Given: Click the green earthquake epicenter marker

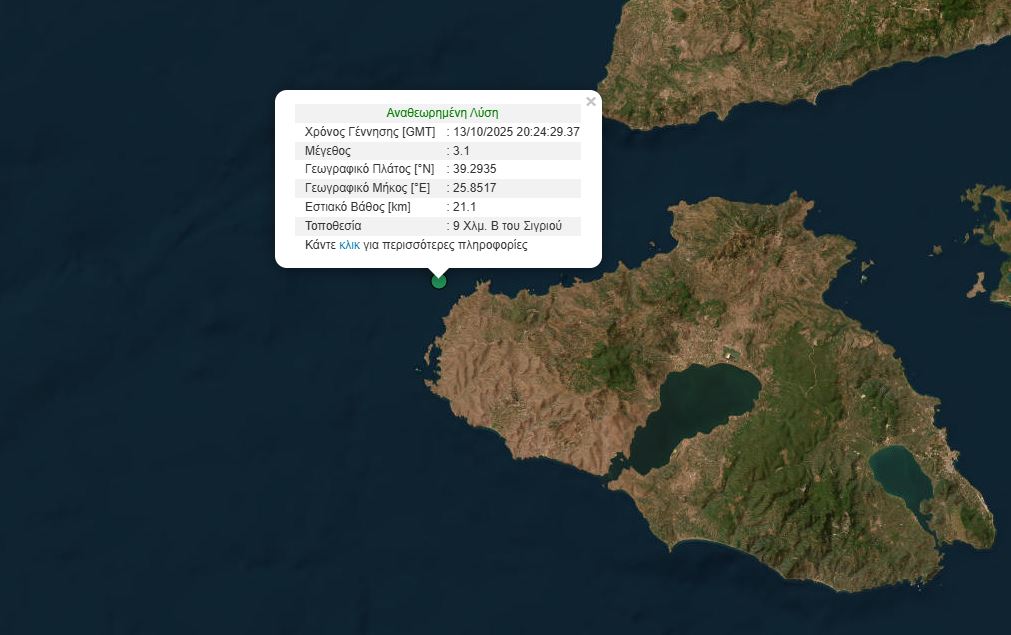Looking at the screenshot, I should pyautogui.click(x=438, y=281).
